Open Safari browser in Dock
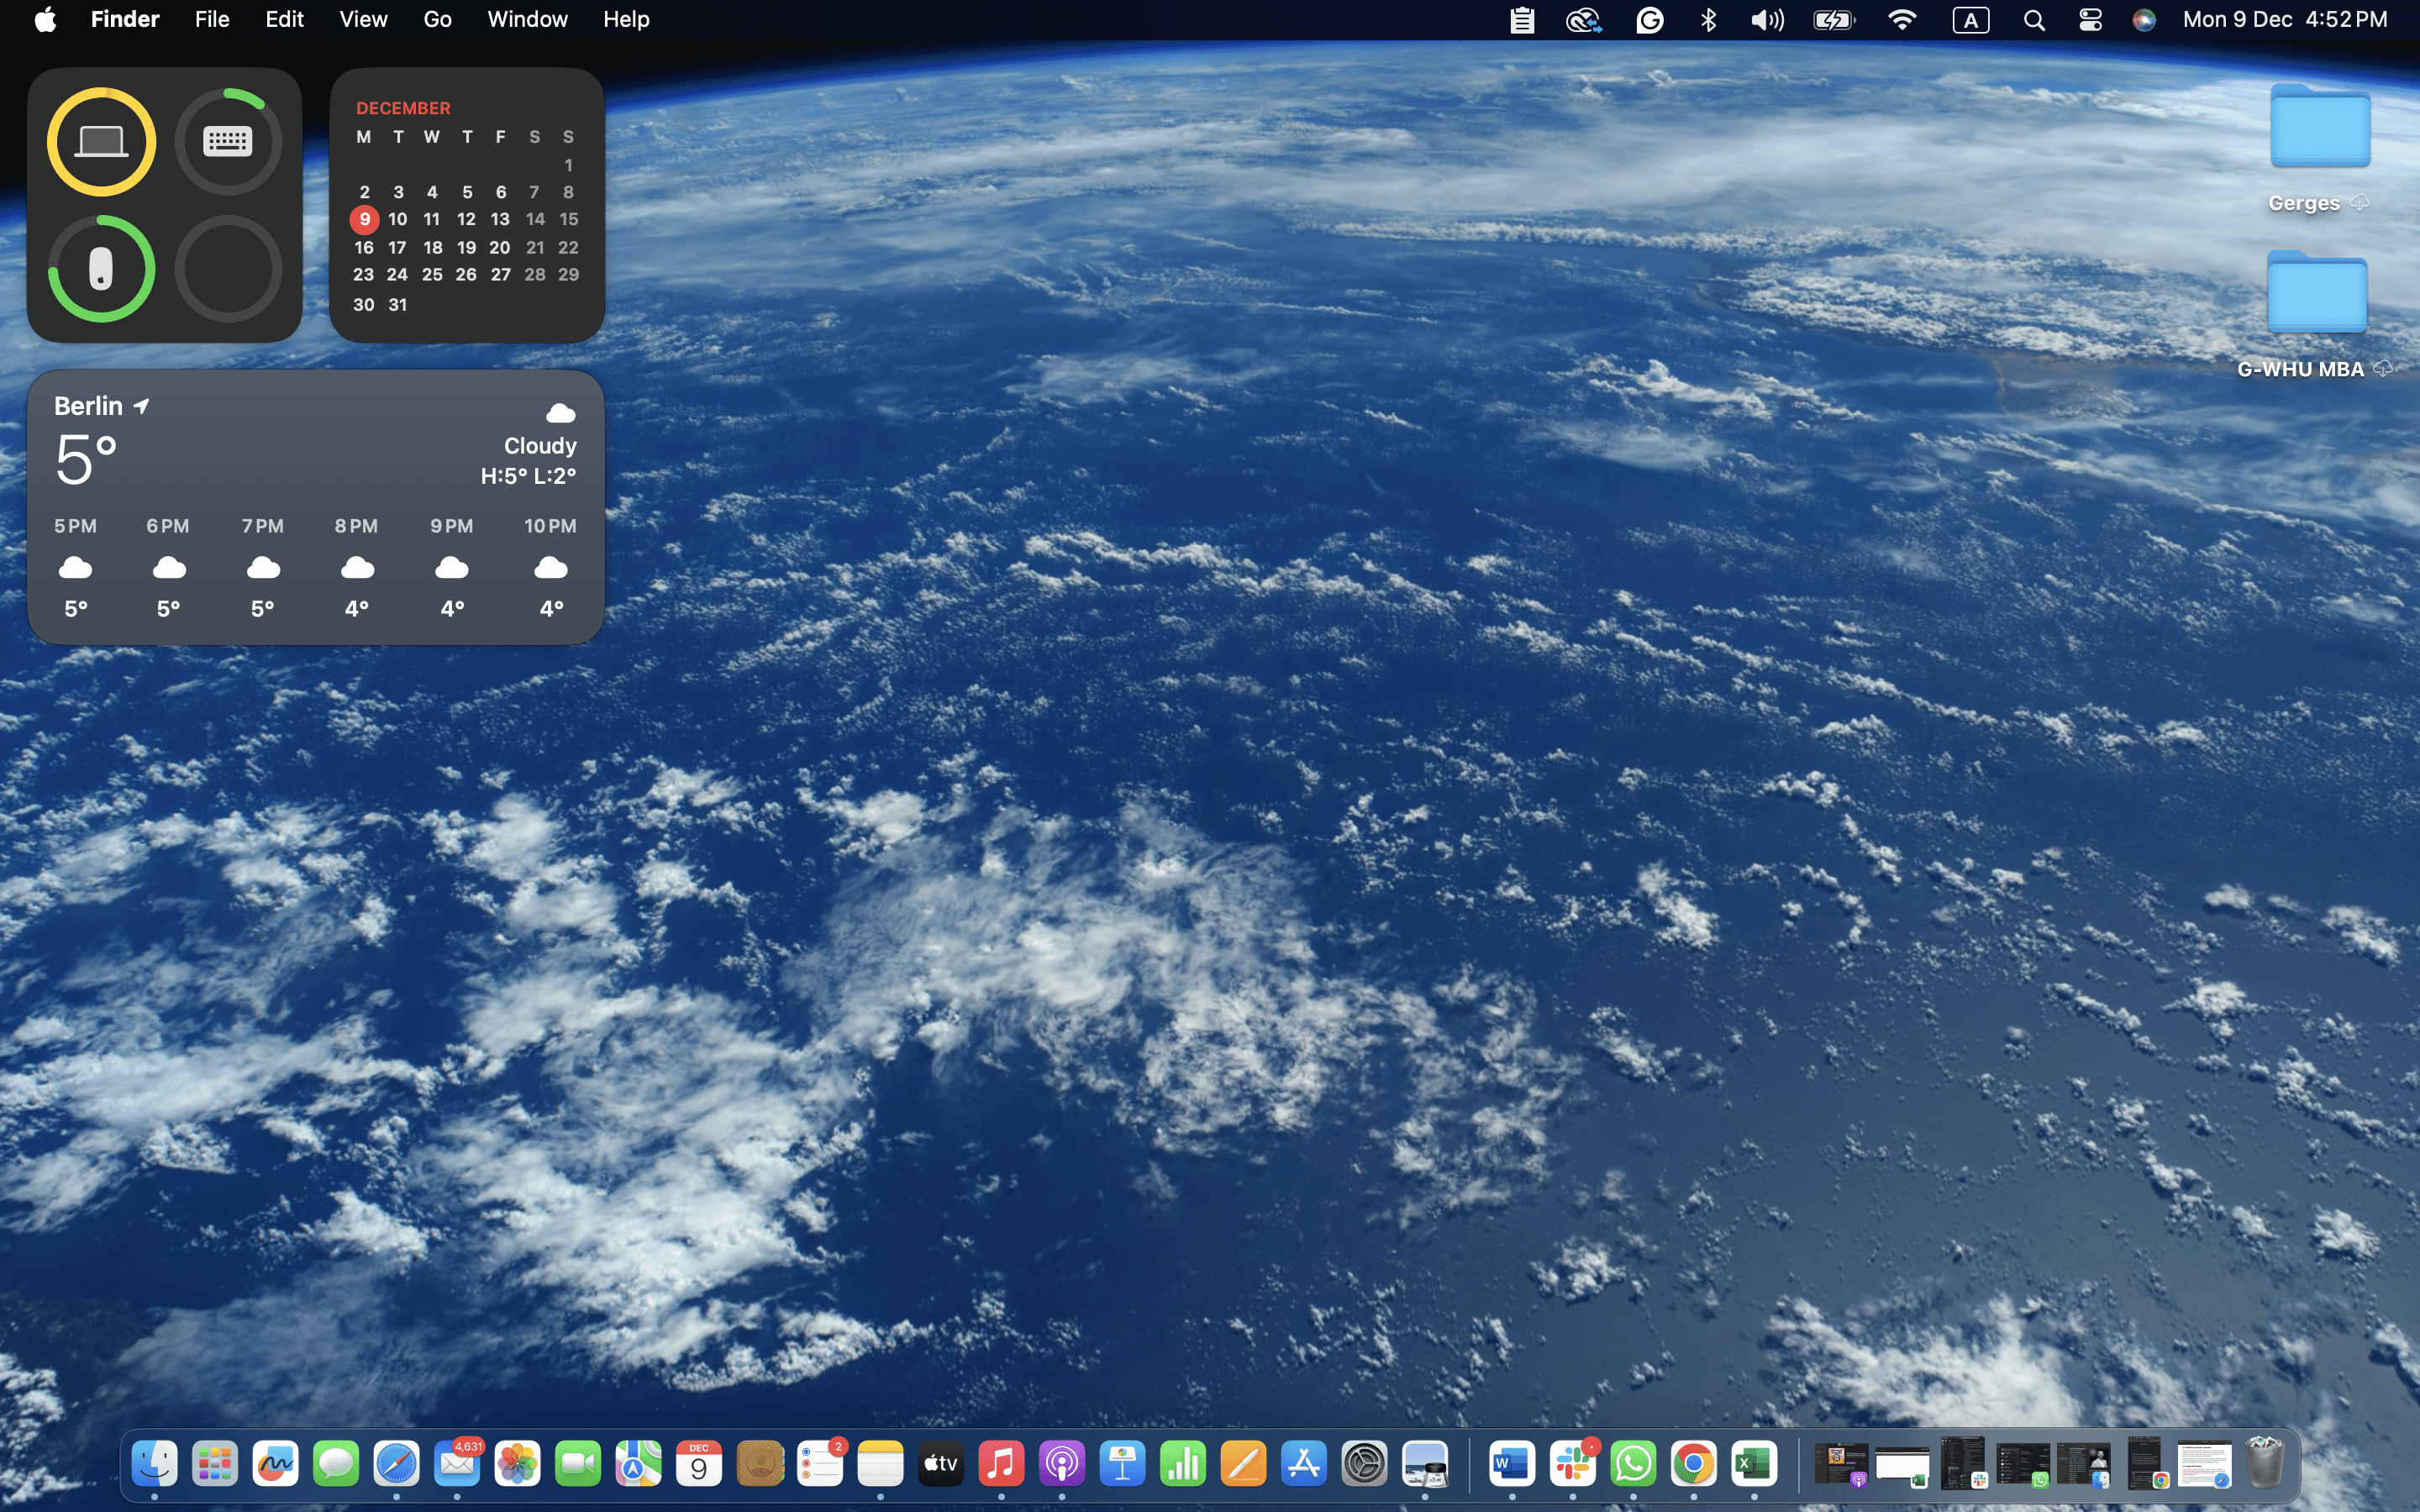2420x1512 pixels. click(x=396, y=1465)
